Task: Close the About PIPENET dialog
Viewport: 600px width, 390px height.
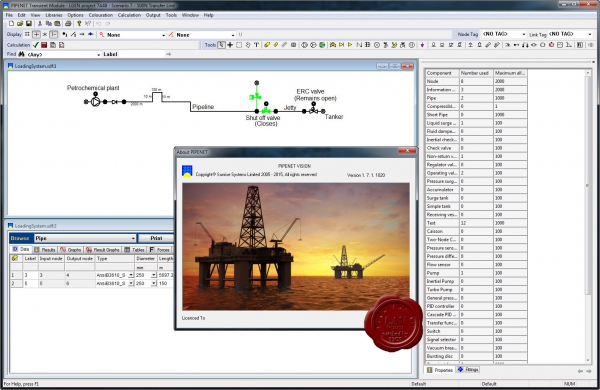Action: pyautogui.click(x=406, y=152)
